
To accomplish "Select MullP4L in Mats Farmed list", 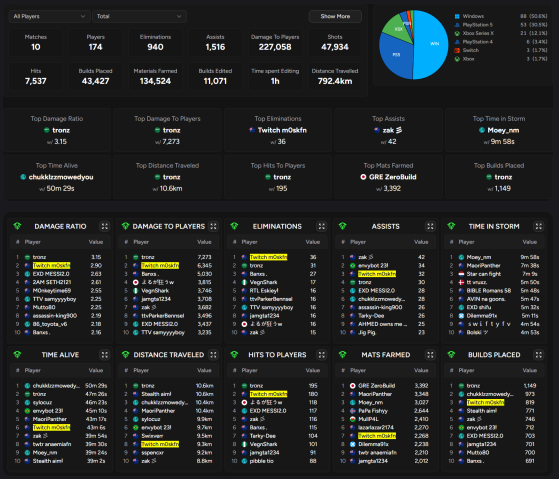I will pos(368,419).
